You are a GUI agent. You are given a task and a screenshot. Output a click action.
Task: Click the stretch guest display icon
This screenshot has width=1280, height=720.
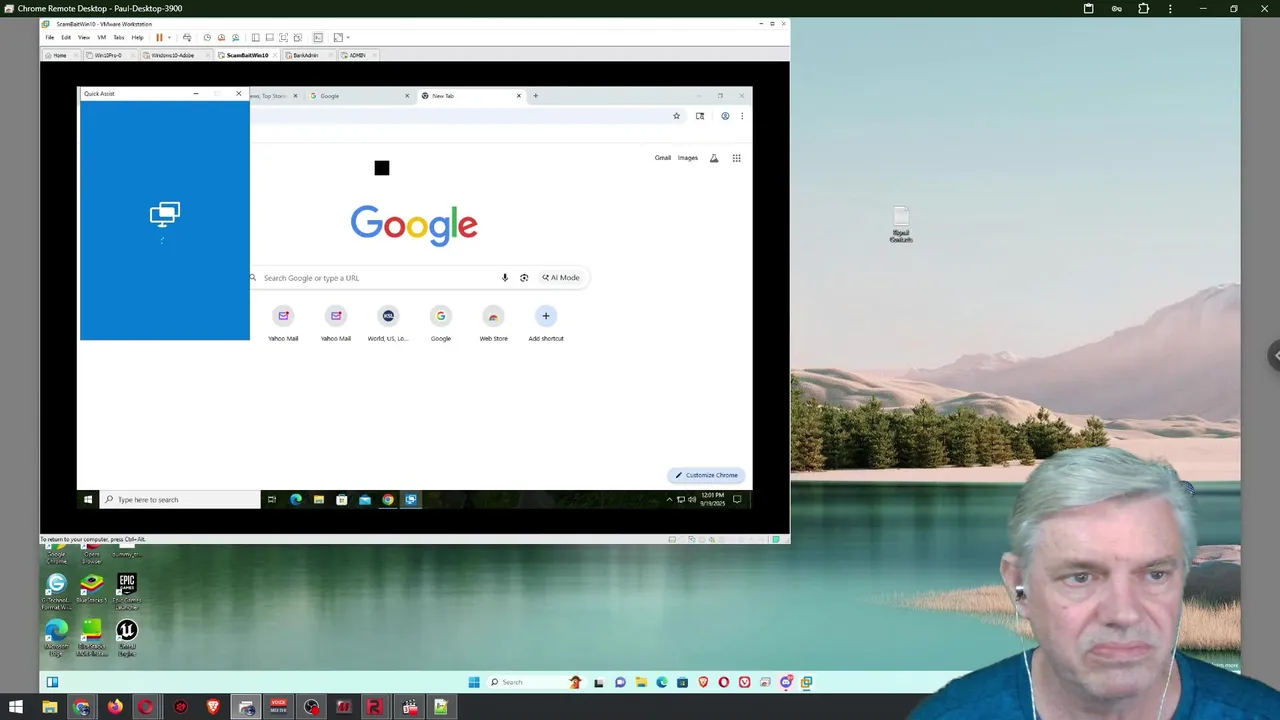[x=338, y=38]
